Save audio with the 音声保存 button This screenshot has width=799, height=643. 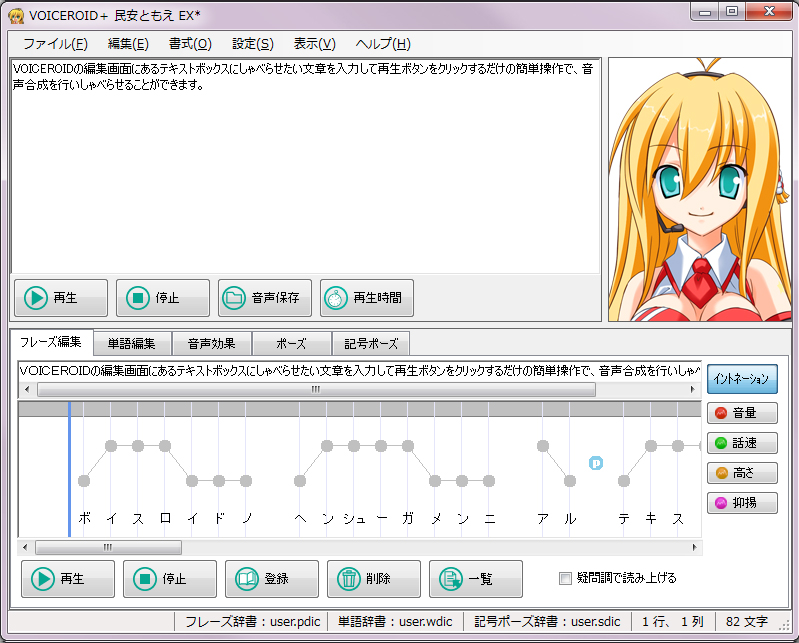pyautogui.click(x=264, y=298)
